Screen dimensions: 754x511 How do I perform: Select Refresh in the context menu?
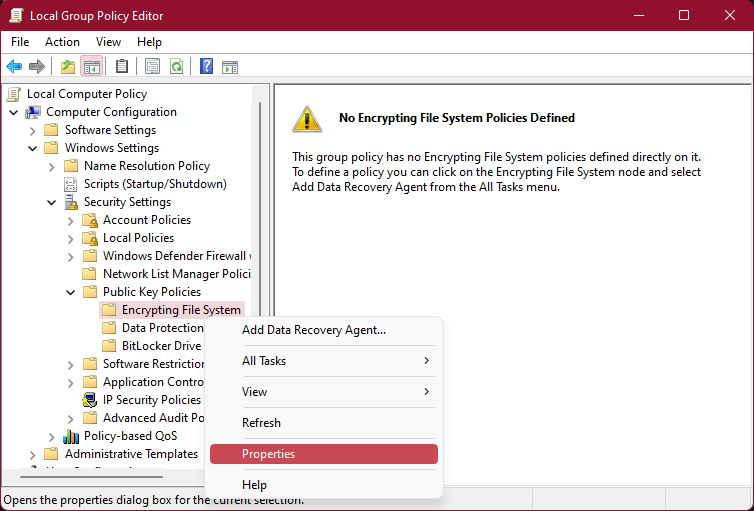click(324, 423)
